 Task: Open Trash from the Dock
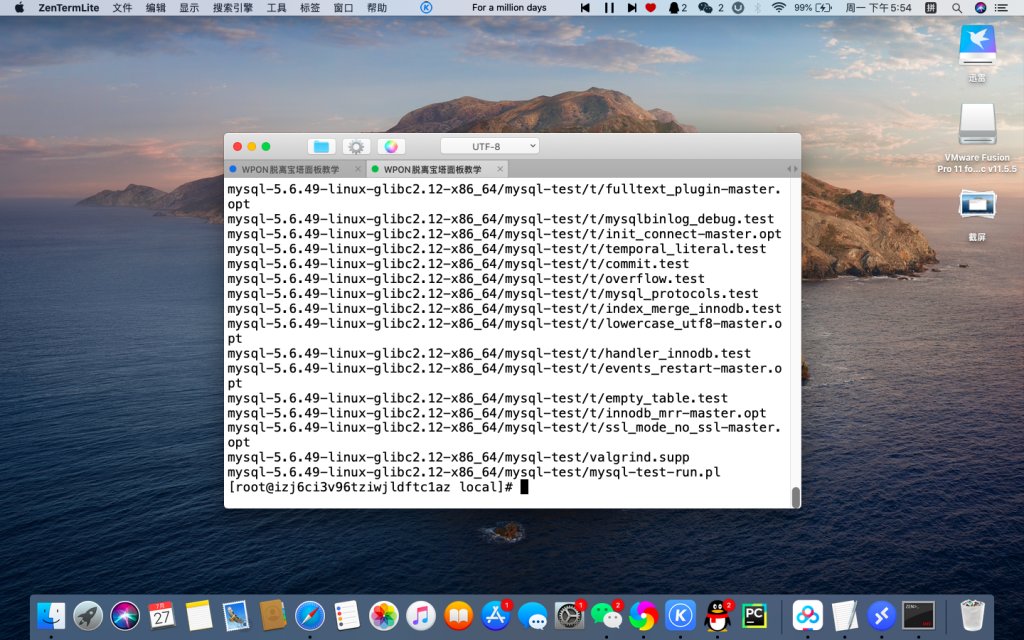pos(972,615)
